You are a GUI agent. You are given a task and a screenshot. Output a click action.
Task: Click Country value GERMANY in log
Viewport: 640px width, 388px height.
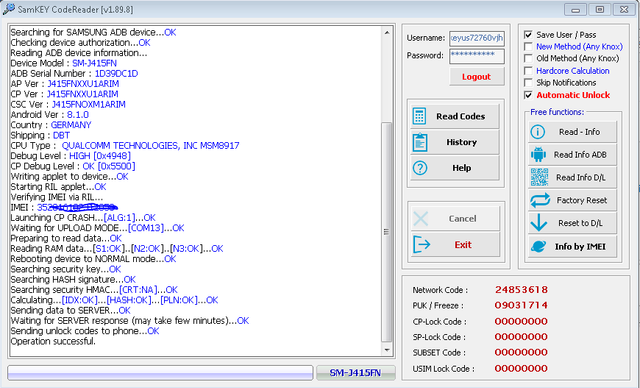(x=71, y=125)
